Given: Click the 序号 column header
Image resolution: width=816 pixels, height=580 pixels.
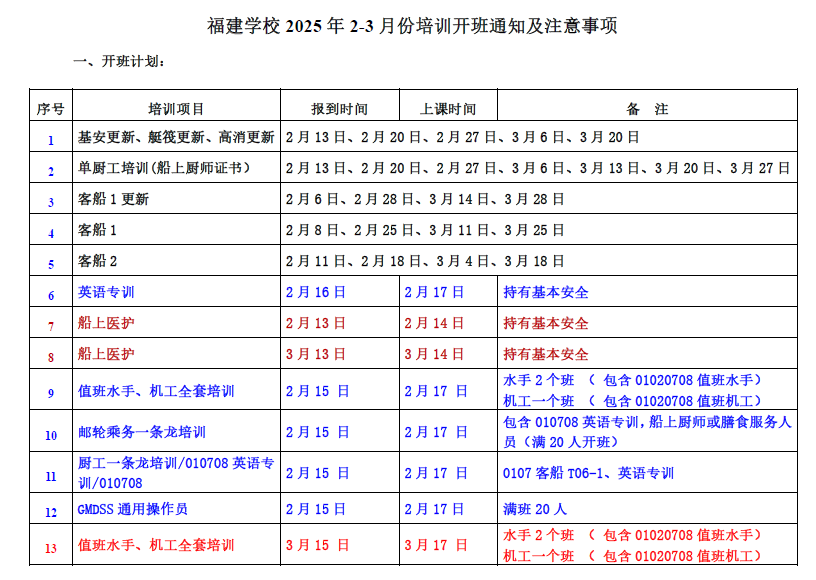Looking at the screenshot, I should coord(50,109).
